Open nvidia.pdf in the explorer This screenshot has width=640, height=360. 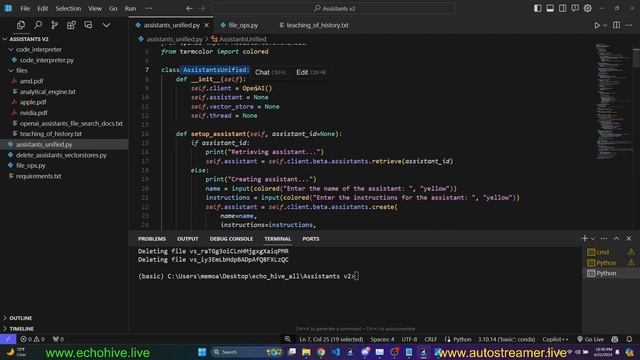coord(33,113)
